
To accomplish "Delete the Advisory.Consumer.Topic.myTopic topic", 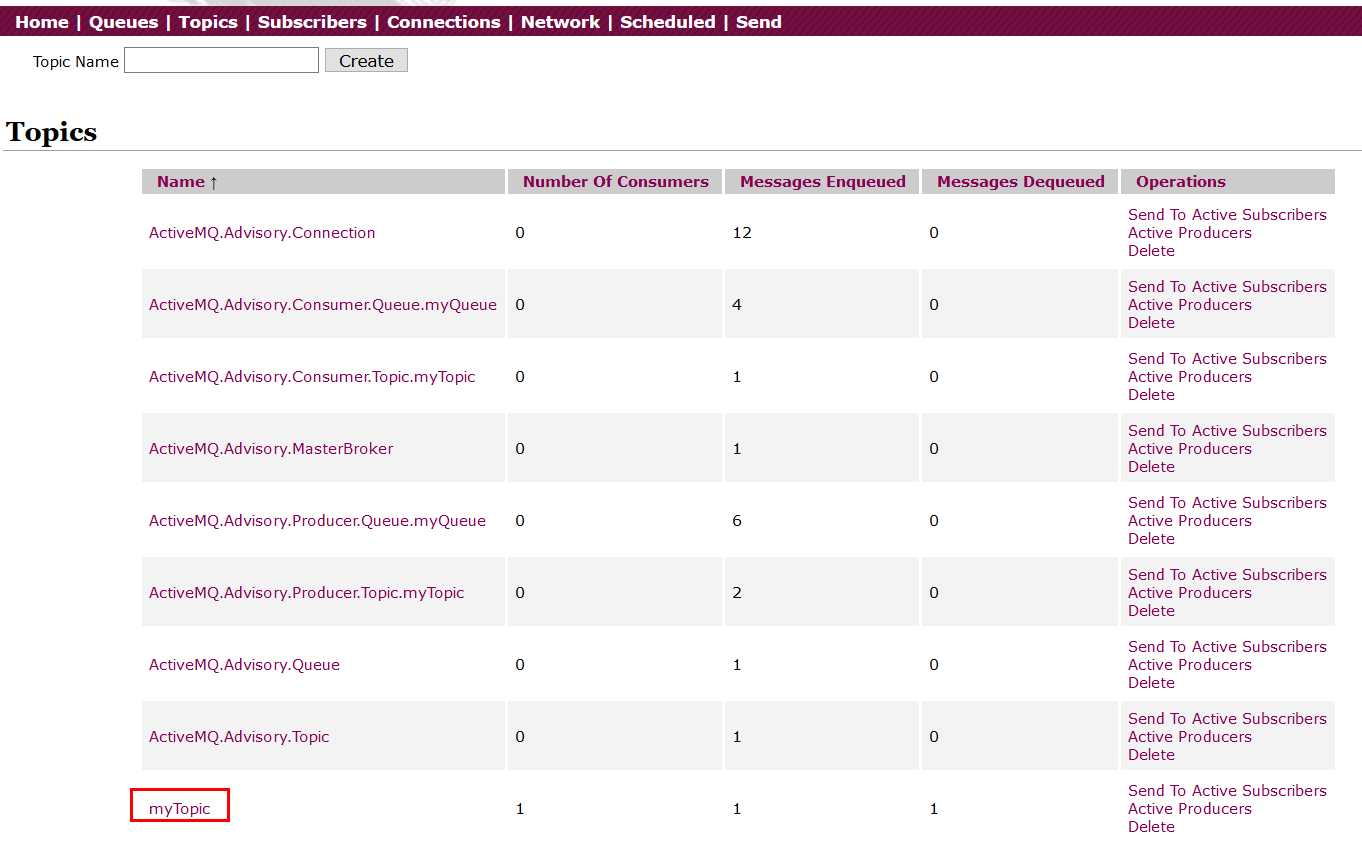I will coord(1151,395).
